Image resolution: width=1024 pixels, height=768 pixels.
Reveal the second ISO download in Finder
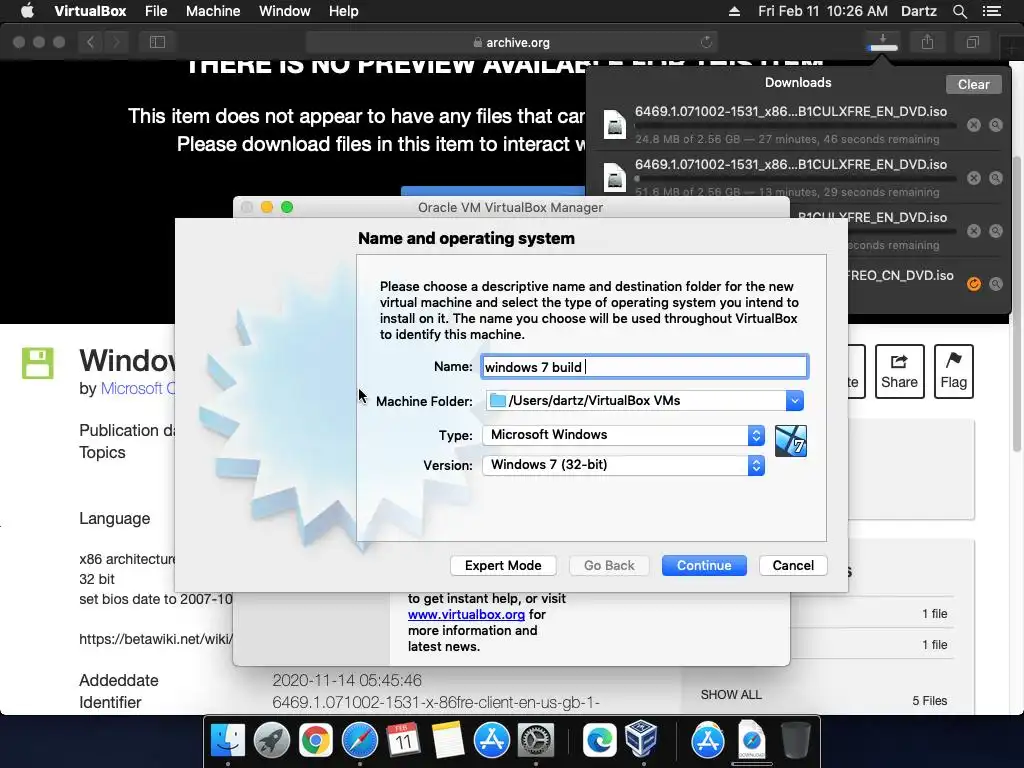(x=996, y=178)
